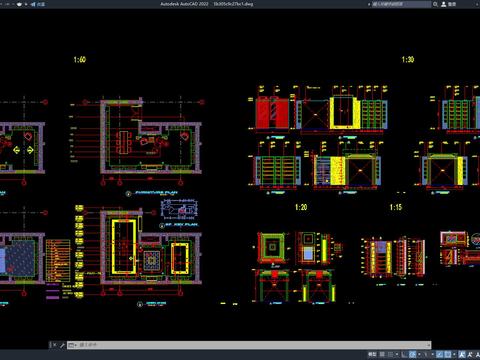Expand object snap settings dropdown arrow
Image resolution: width=480 pixels, height=360 pixels.
[x=454, y=354]
